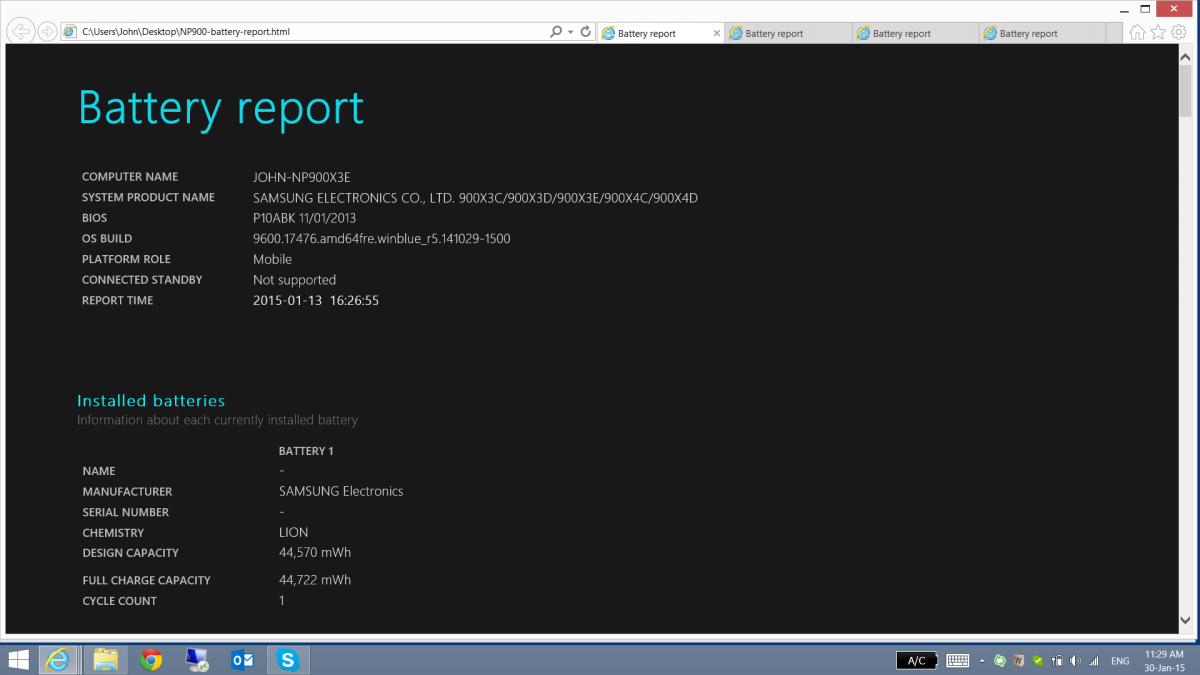Open the clock showing 11:29 AM
The height and width of the screenshot is (675, 1200).
click(1165, 661)
